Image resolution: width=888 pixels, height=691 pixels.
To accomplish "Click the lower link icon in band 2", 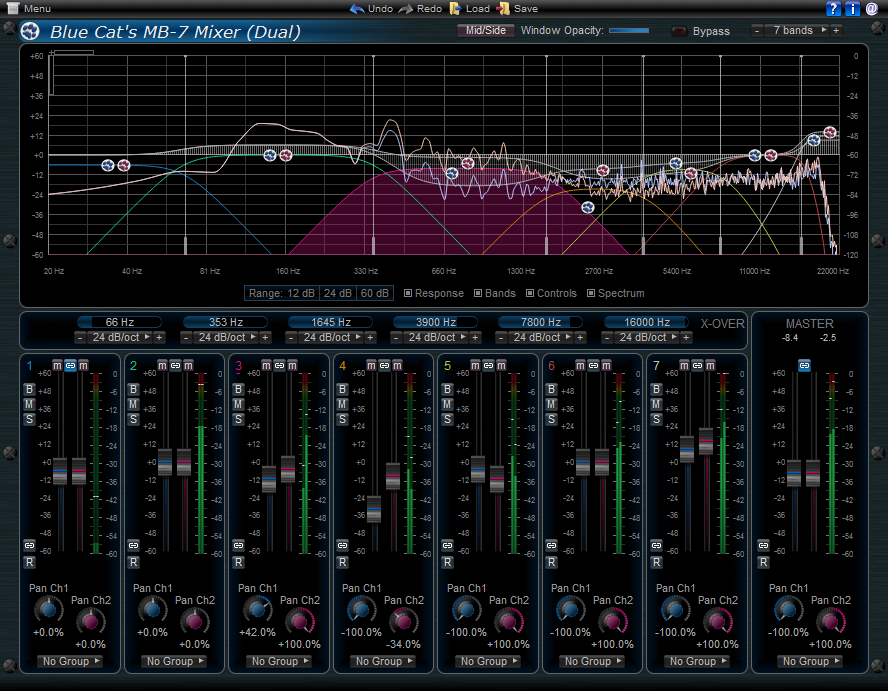I will [x=134, y=545].
